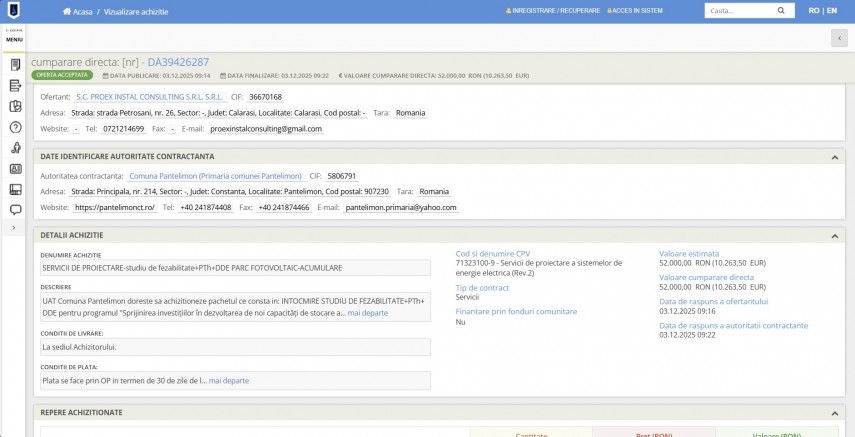
Task: Expand the left sidebar menu arrow
Action: pyautogui.click(x=14, y=229)
